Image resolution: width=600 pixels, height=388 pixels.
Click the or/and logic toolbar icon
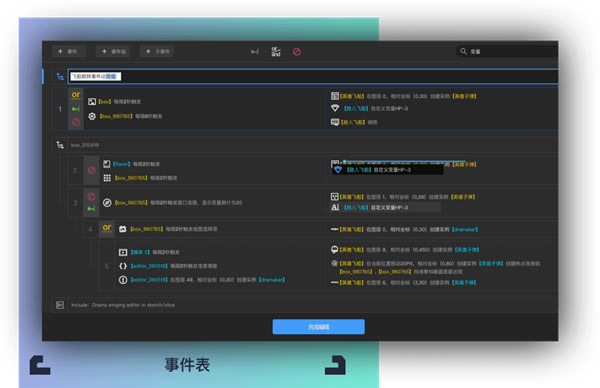(x=276, y=52)
